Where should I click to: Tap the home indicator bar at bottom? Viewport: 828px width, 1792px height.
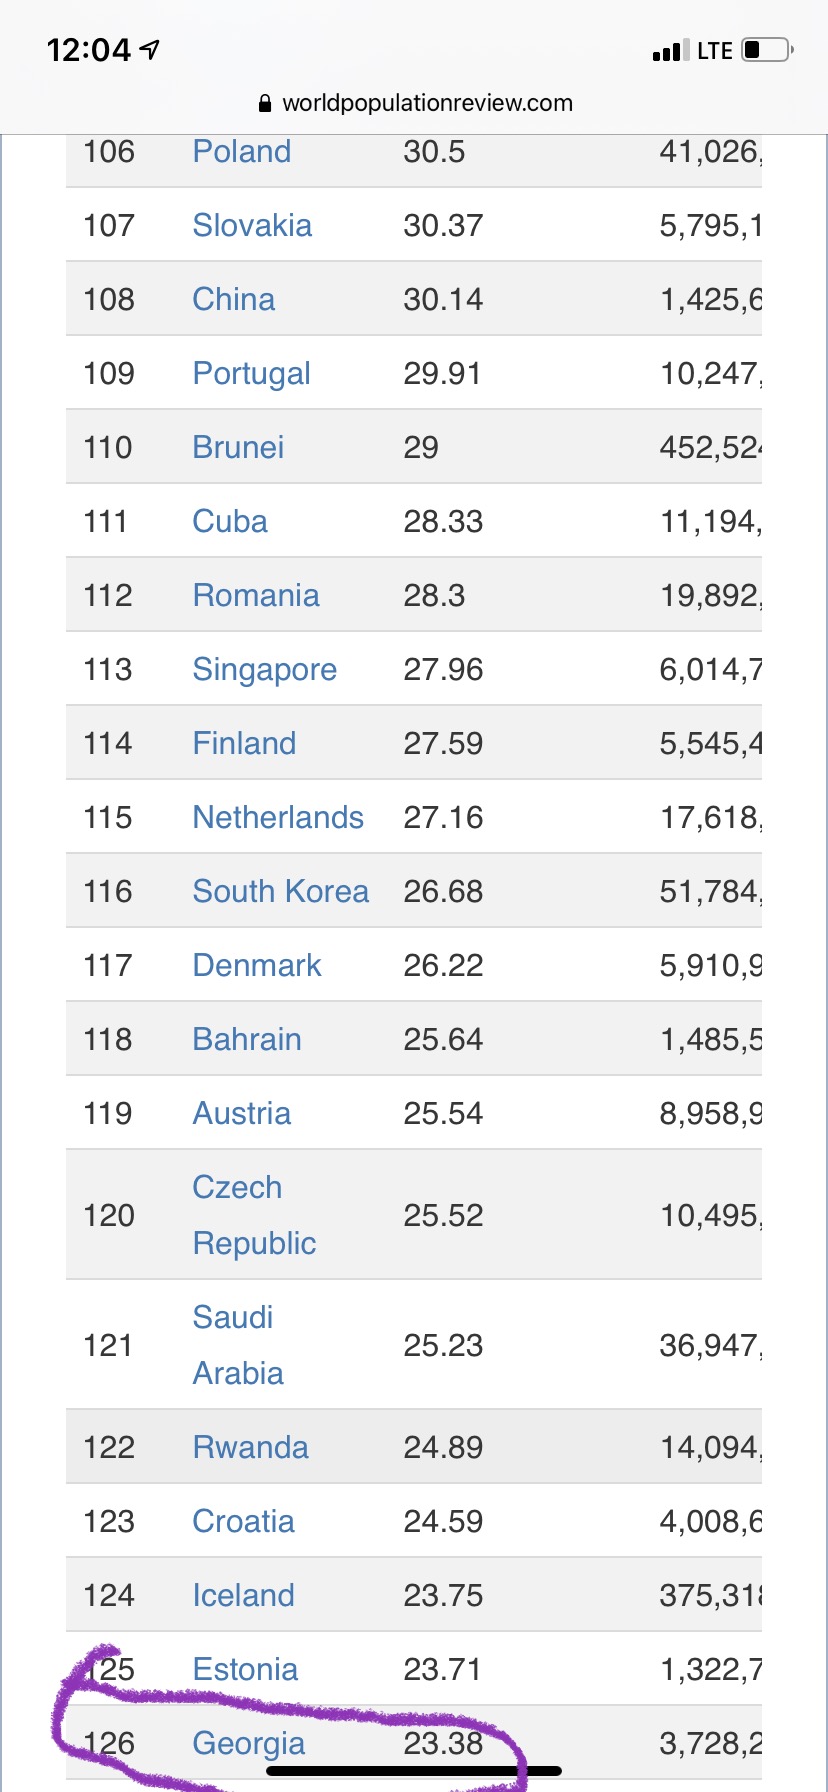(x=414, y=1771)
